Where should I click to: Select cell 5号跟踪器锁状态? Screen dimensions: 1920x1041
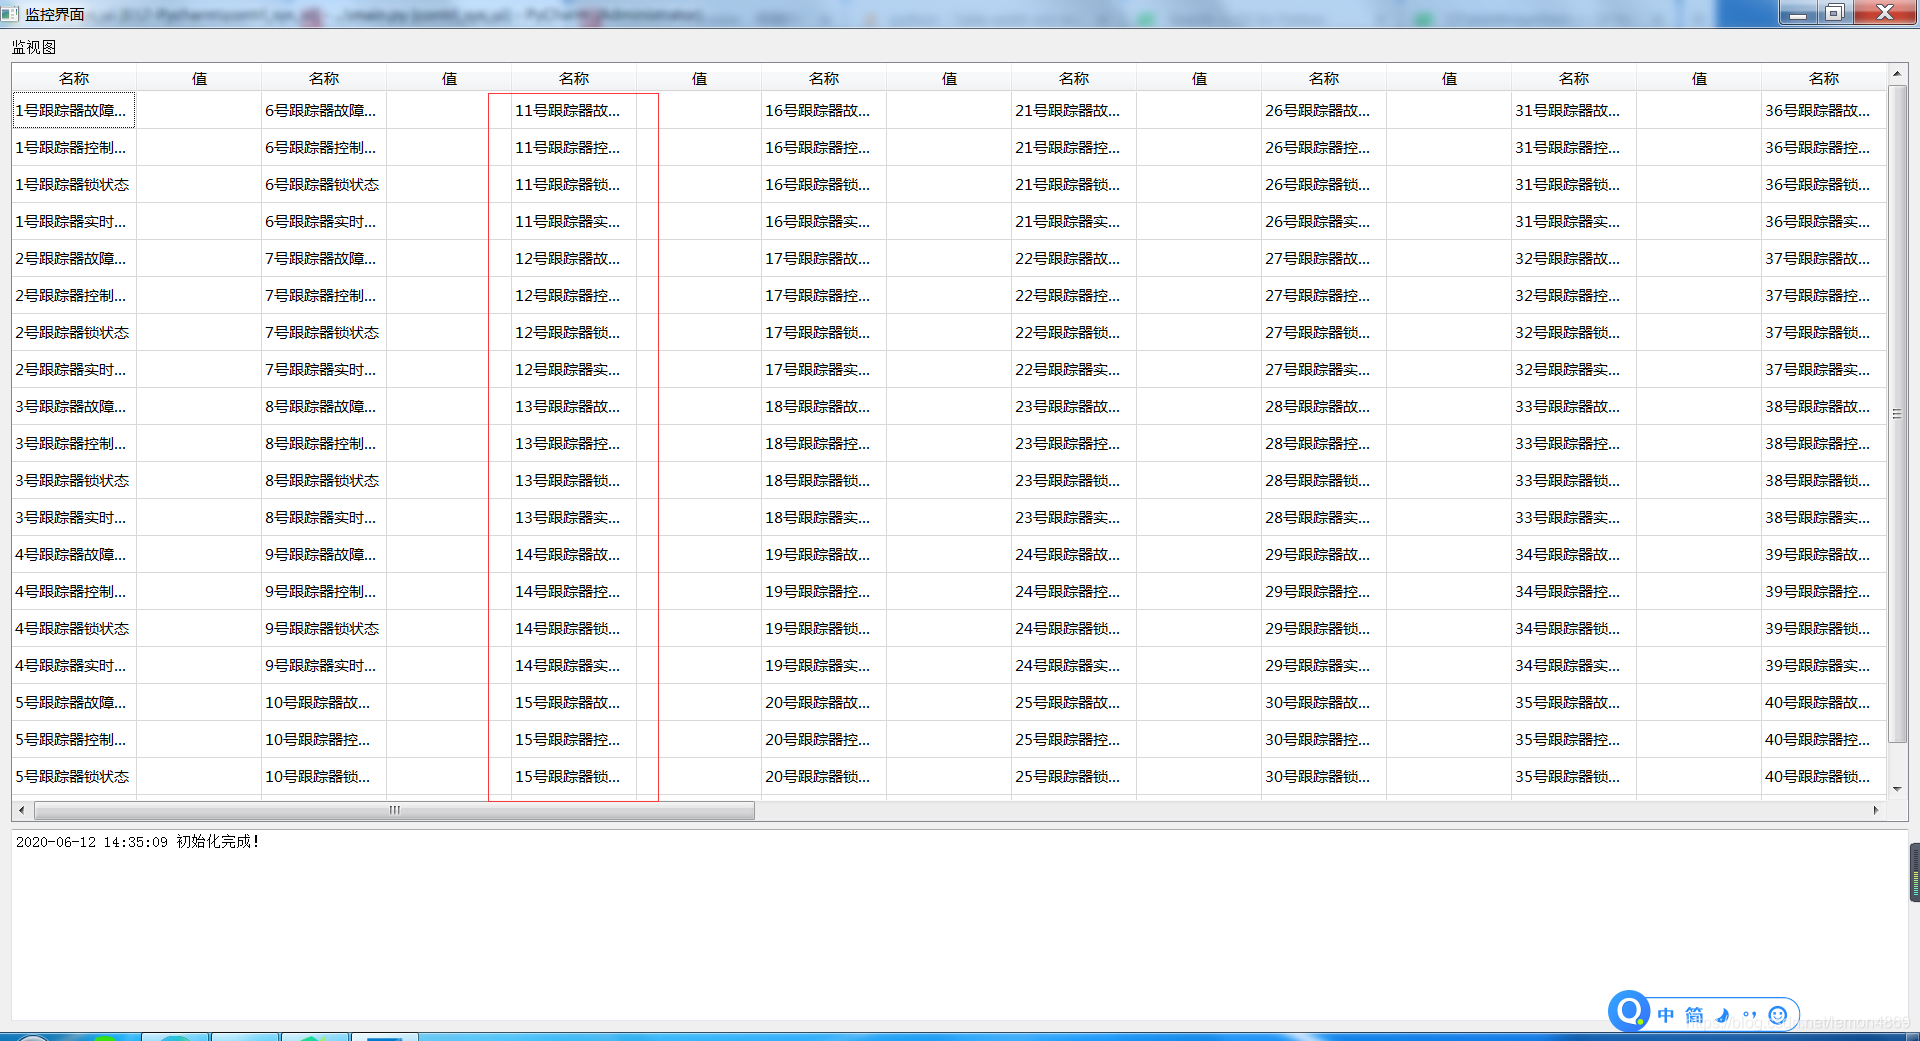tap(74, 776)
